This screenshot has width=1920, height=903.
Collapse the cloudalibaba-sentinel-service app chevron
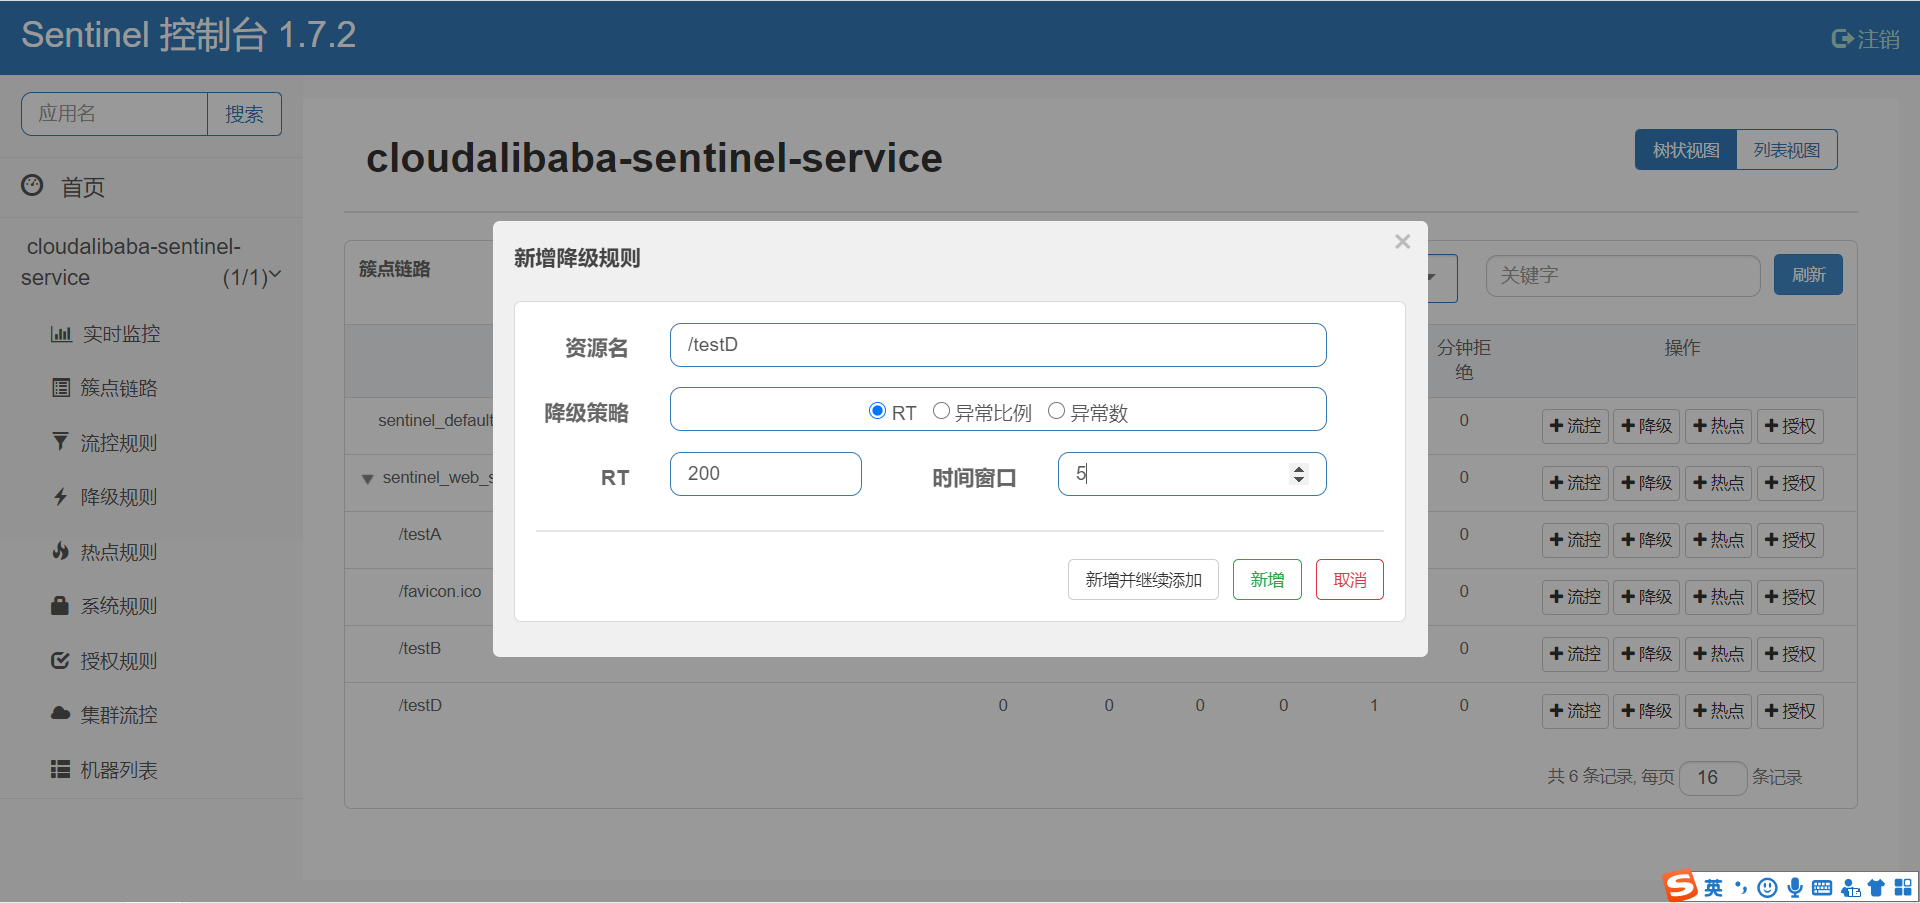pyautogui.click(x=275, y=275)
